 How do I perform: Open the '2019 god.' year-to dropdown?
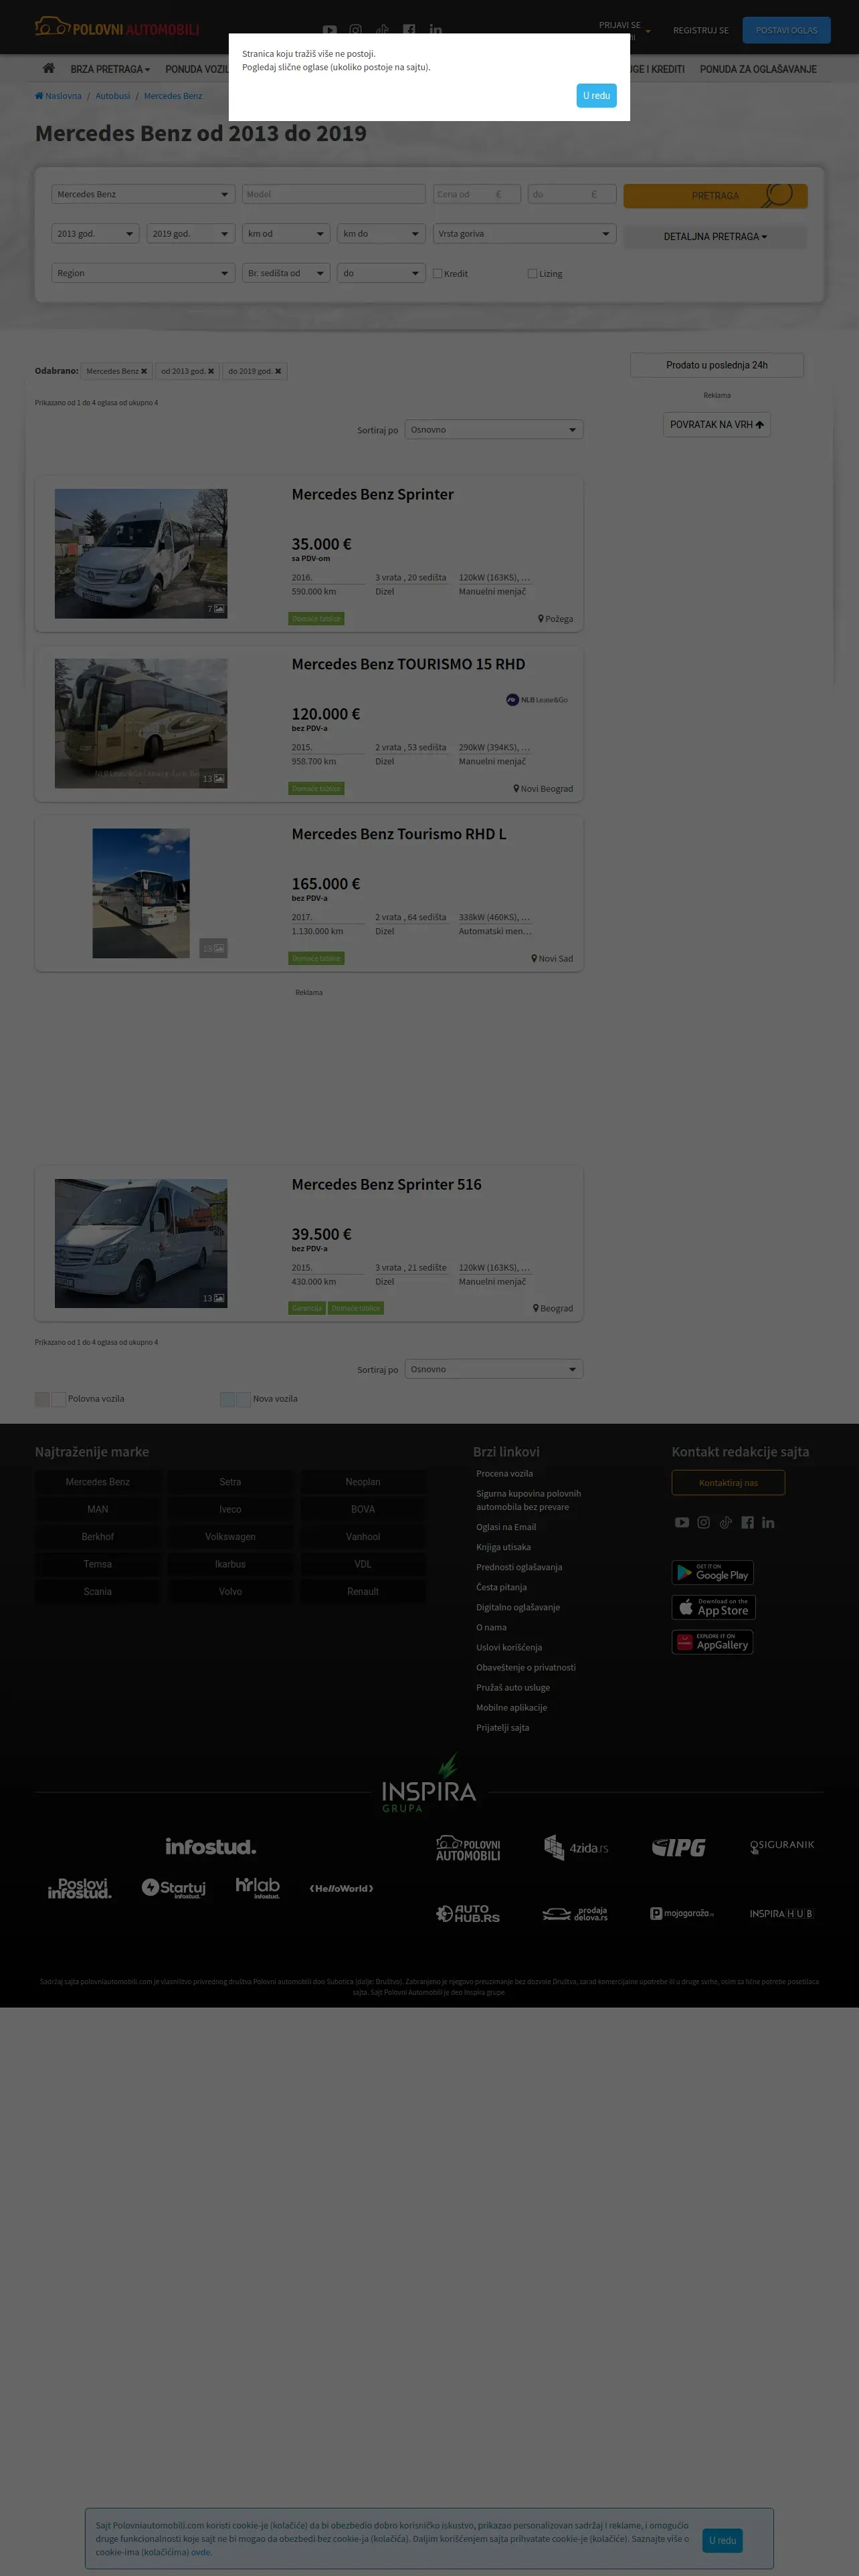pos(191,233)
